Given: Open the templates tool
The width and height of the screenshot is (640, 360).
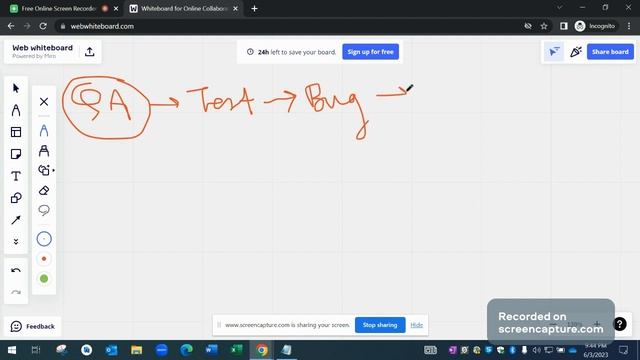Looking at the screenshot, I should pyautogui.click(x=16, y=132).
